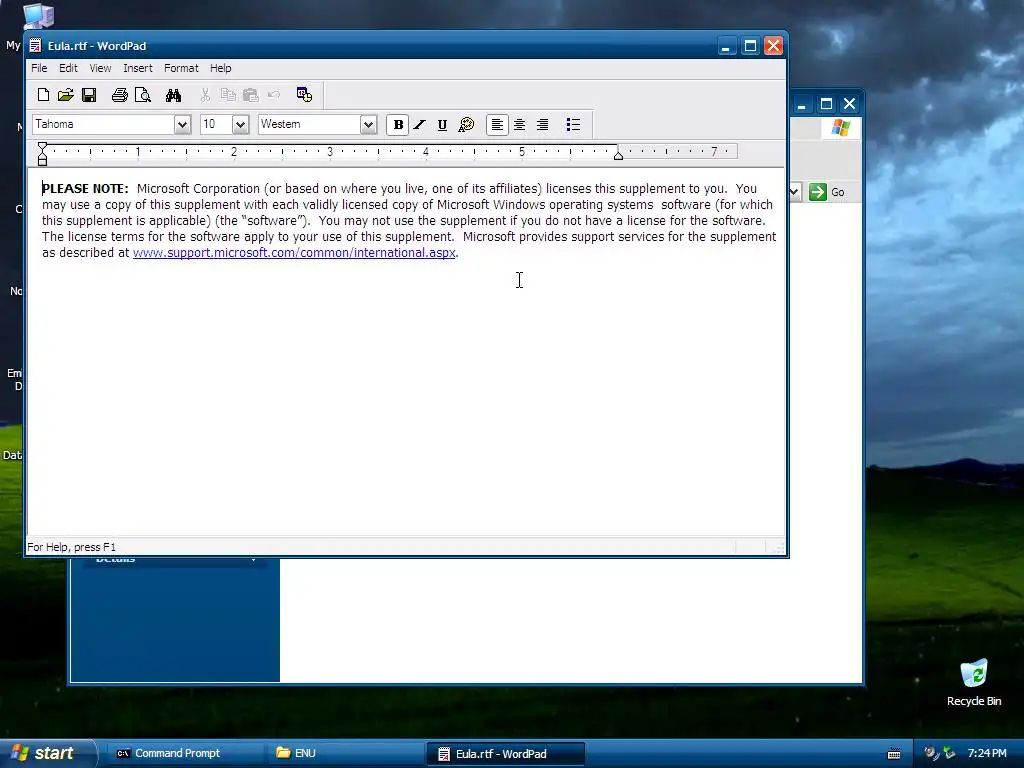
Task: Click the Find binoculars icon
Action: [173, 95]
